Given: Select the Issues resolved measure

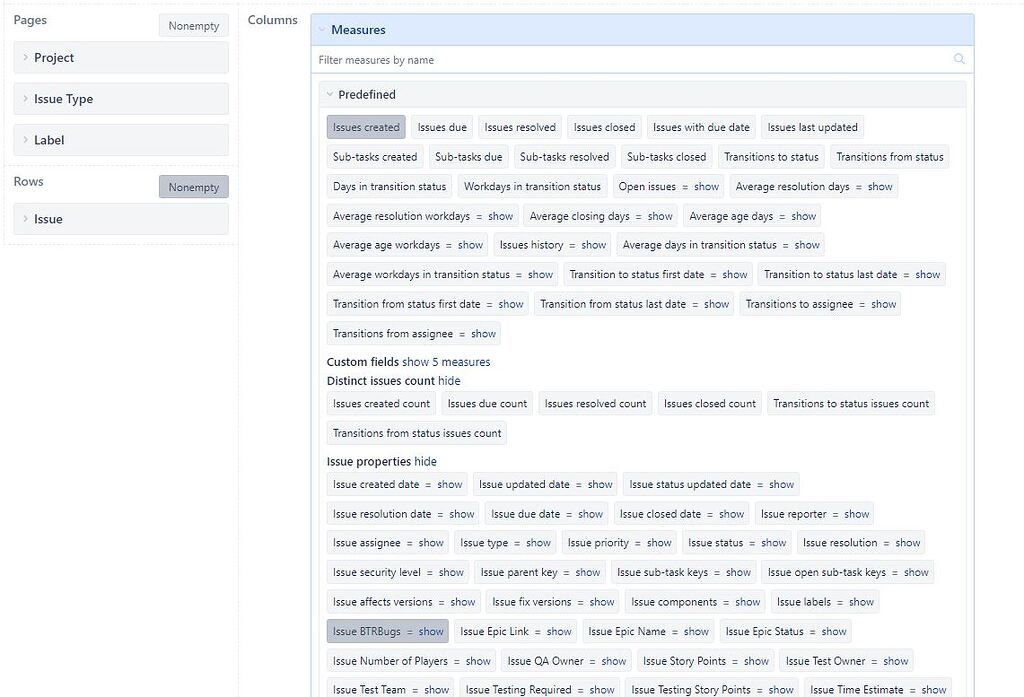Looking at the screenshot, I should click(519, 127).
